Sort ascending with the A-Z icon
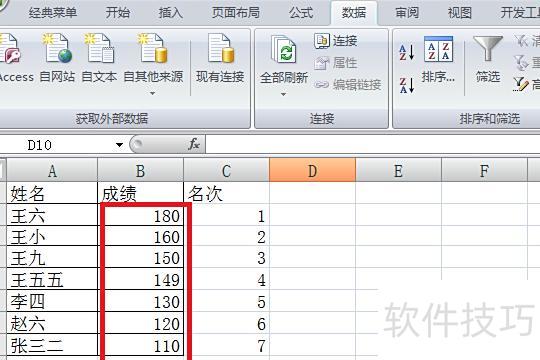This screenshot has width=540, height=360. tap(407, 52)
